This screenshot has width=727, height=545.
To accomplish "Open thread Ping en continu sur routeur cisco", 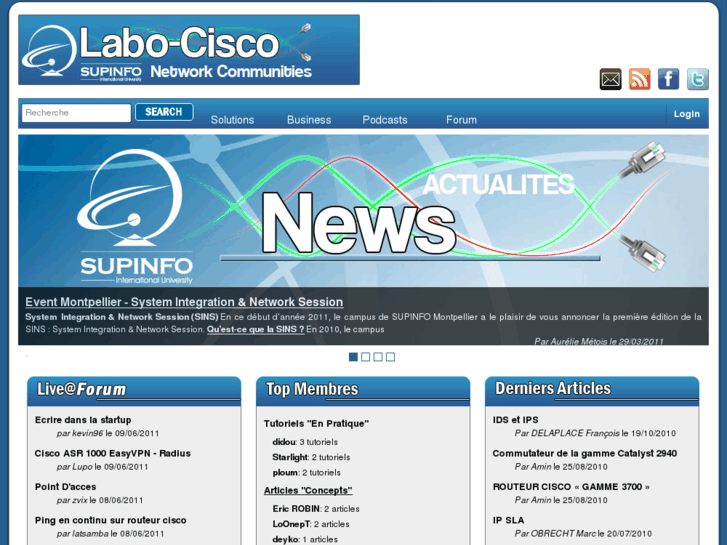I will point(111,520).
